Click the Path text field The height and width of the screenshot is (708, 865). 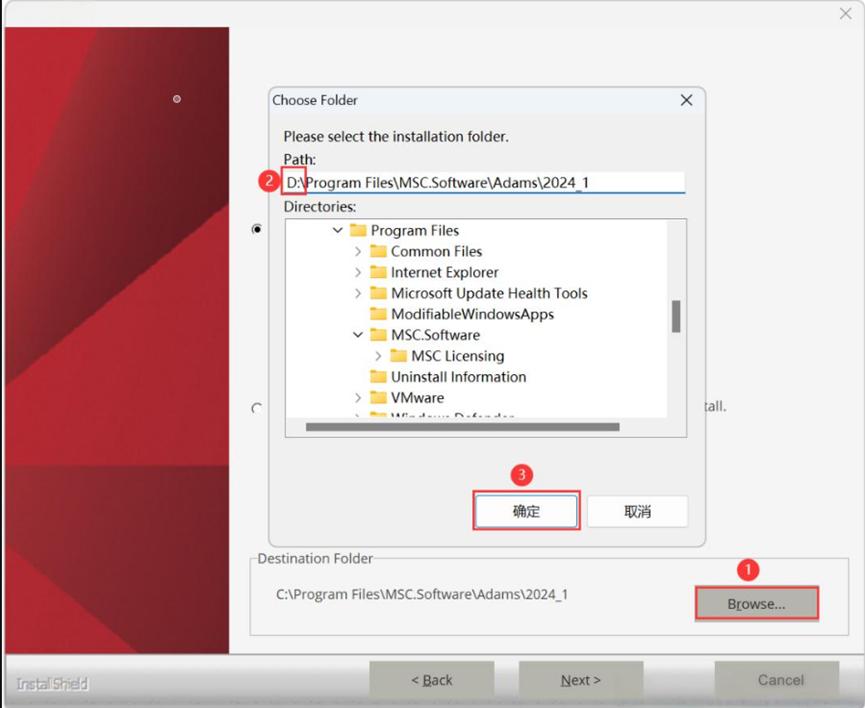click(x=484, y=183)
